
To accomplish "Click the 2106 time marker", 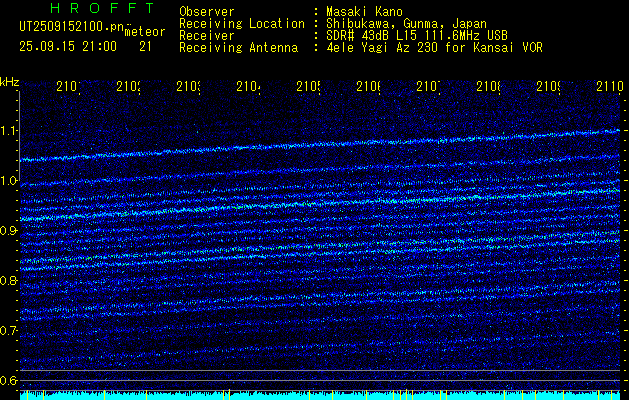I will point(368,86).
